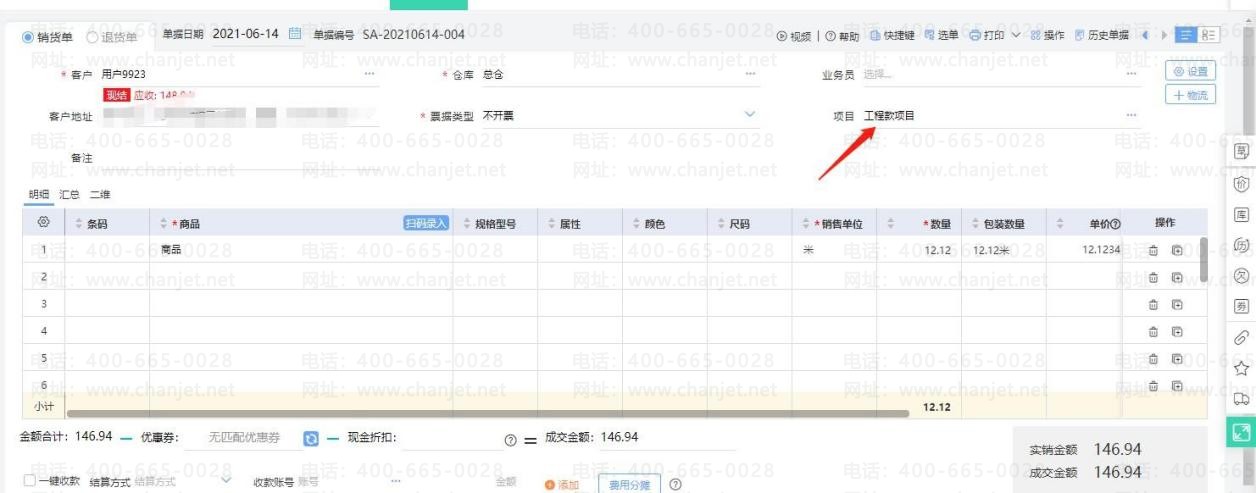Expand the 结算方式 dropdown
This screenshot has height=493, width=1256.
coord(226,482)
